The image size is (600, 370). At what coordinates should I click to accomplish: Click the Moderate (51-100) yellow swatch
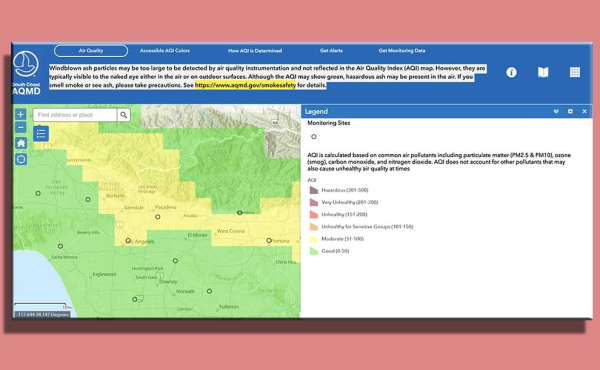point(314,239)
